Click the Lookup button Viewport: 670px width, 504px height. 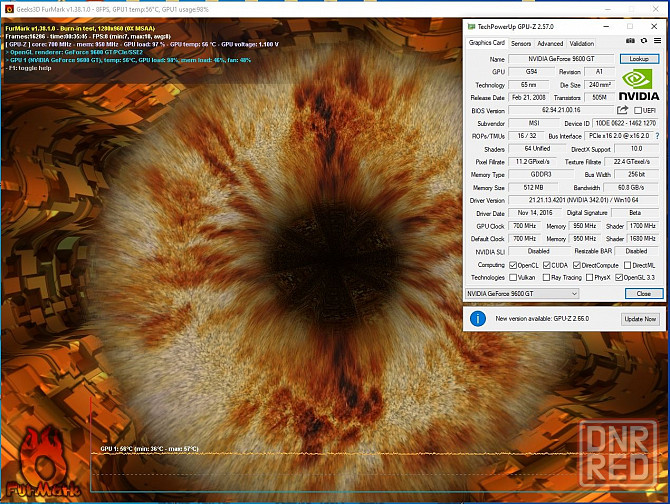(639, 59)
